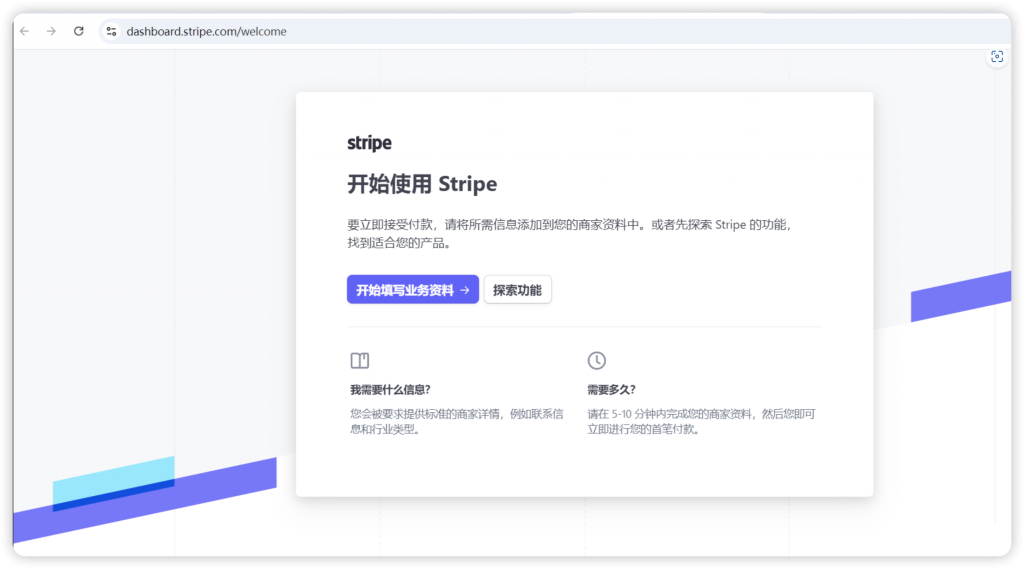This screenshot has width=1024, height=569.
Task: Click heading 开始使用 Stripe
Action: point(422,184)
